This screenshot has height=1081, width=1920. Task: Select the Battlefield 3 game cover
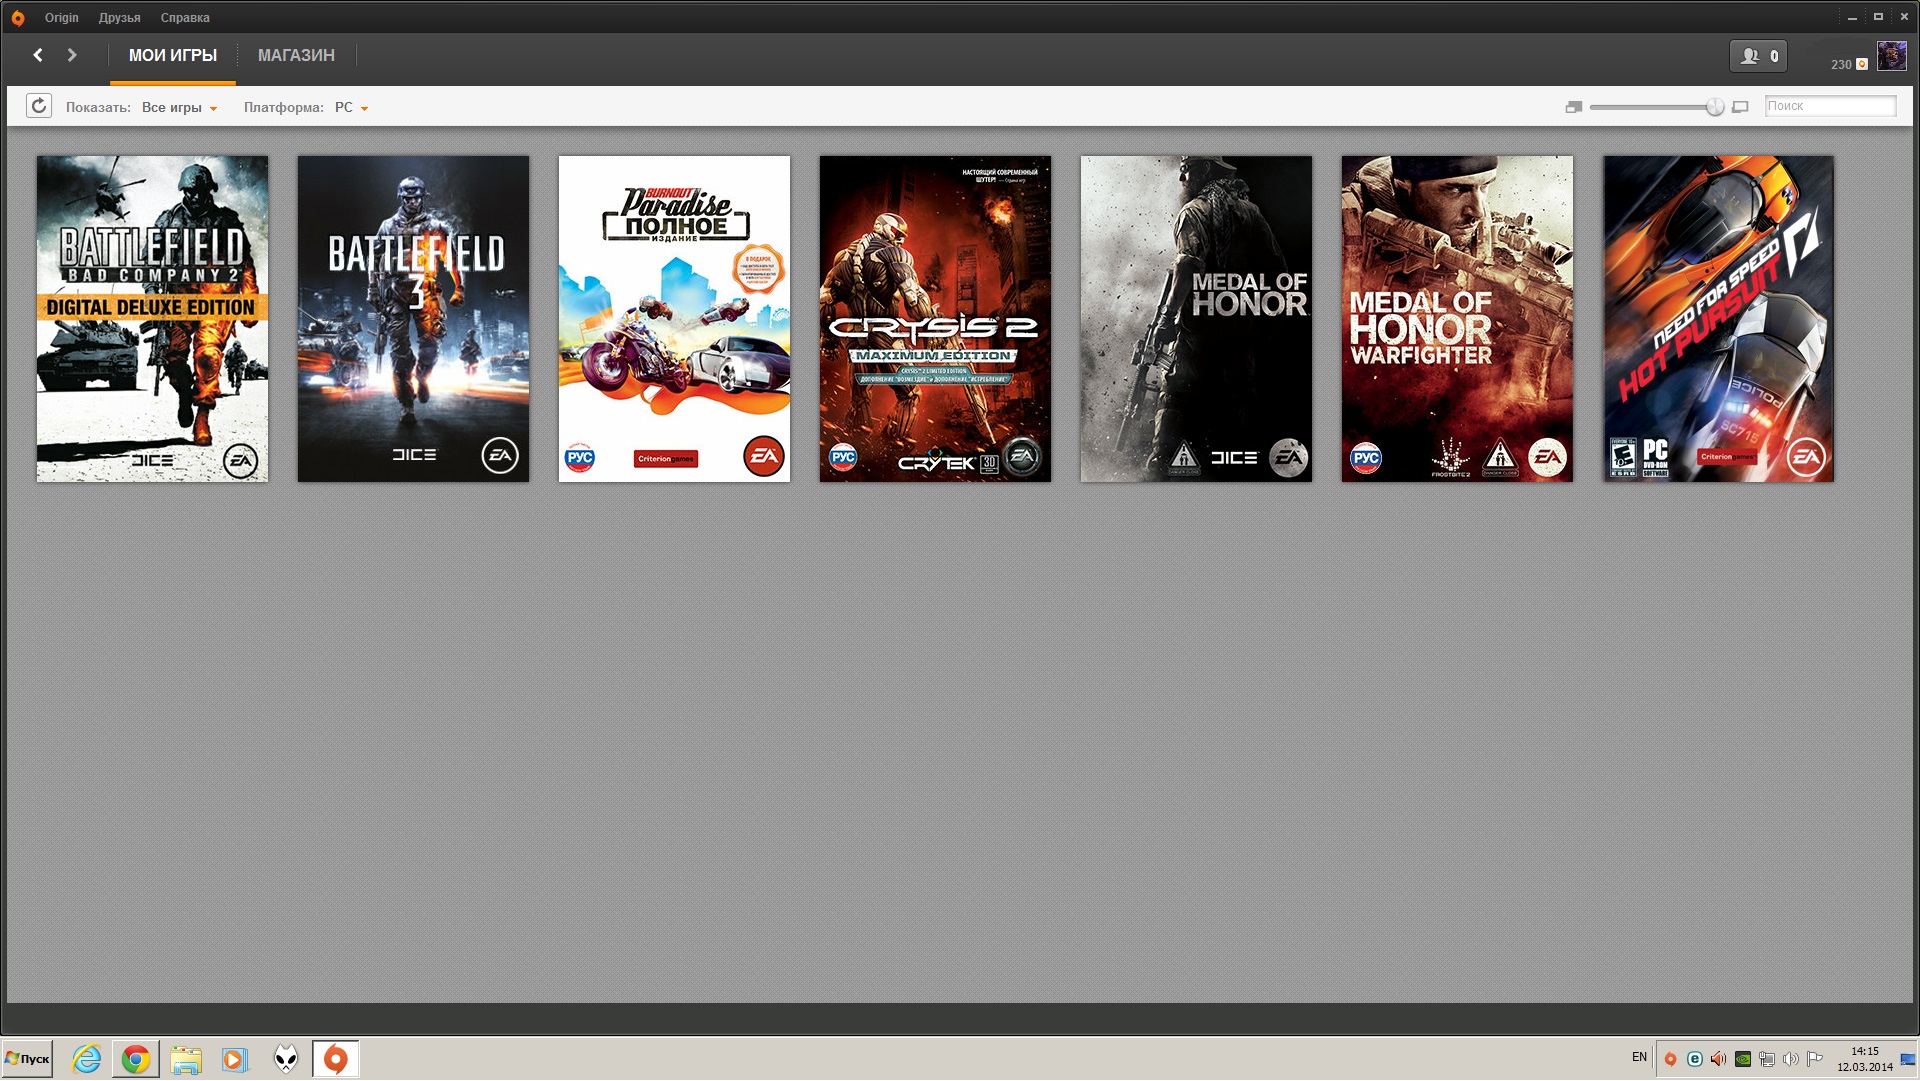[413, 318]
